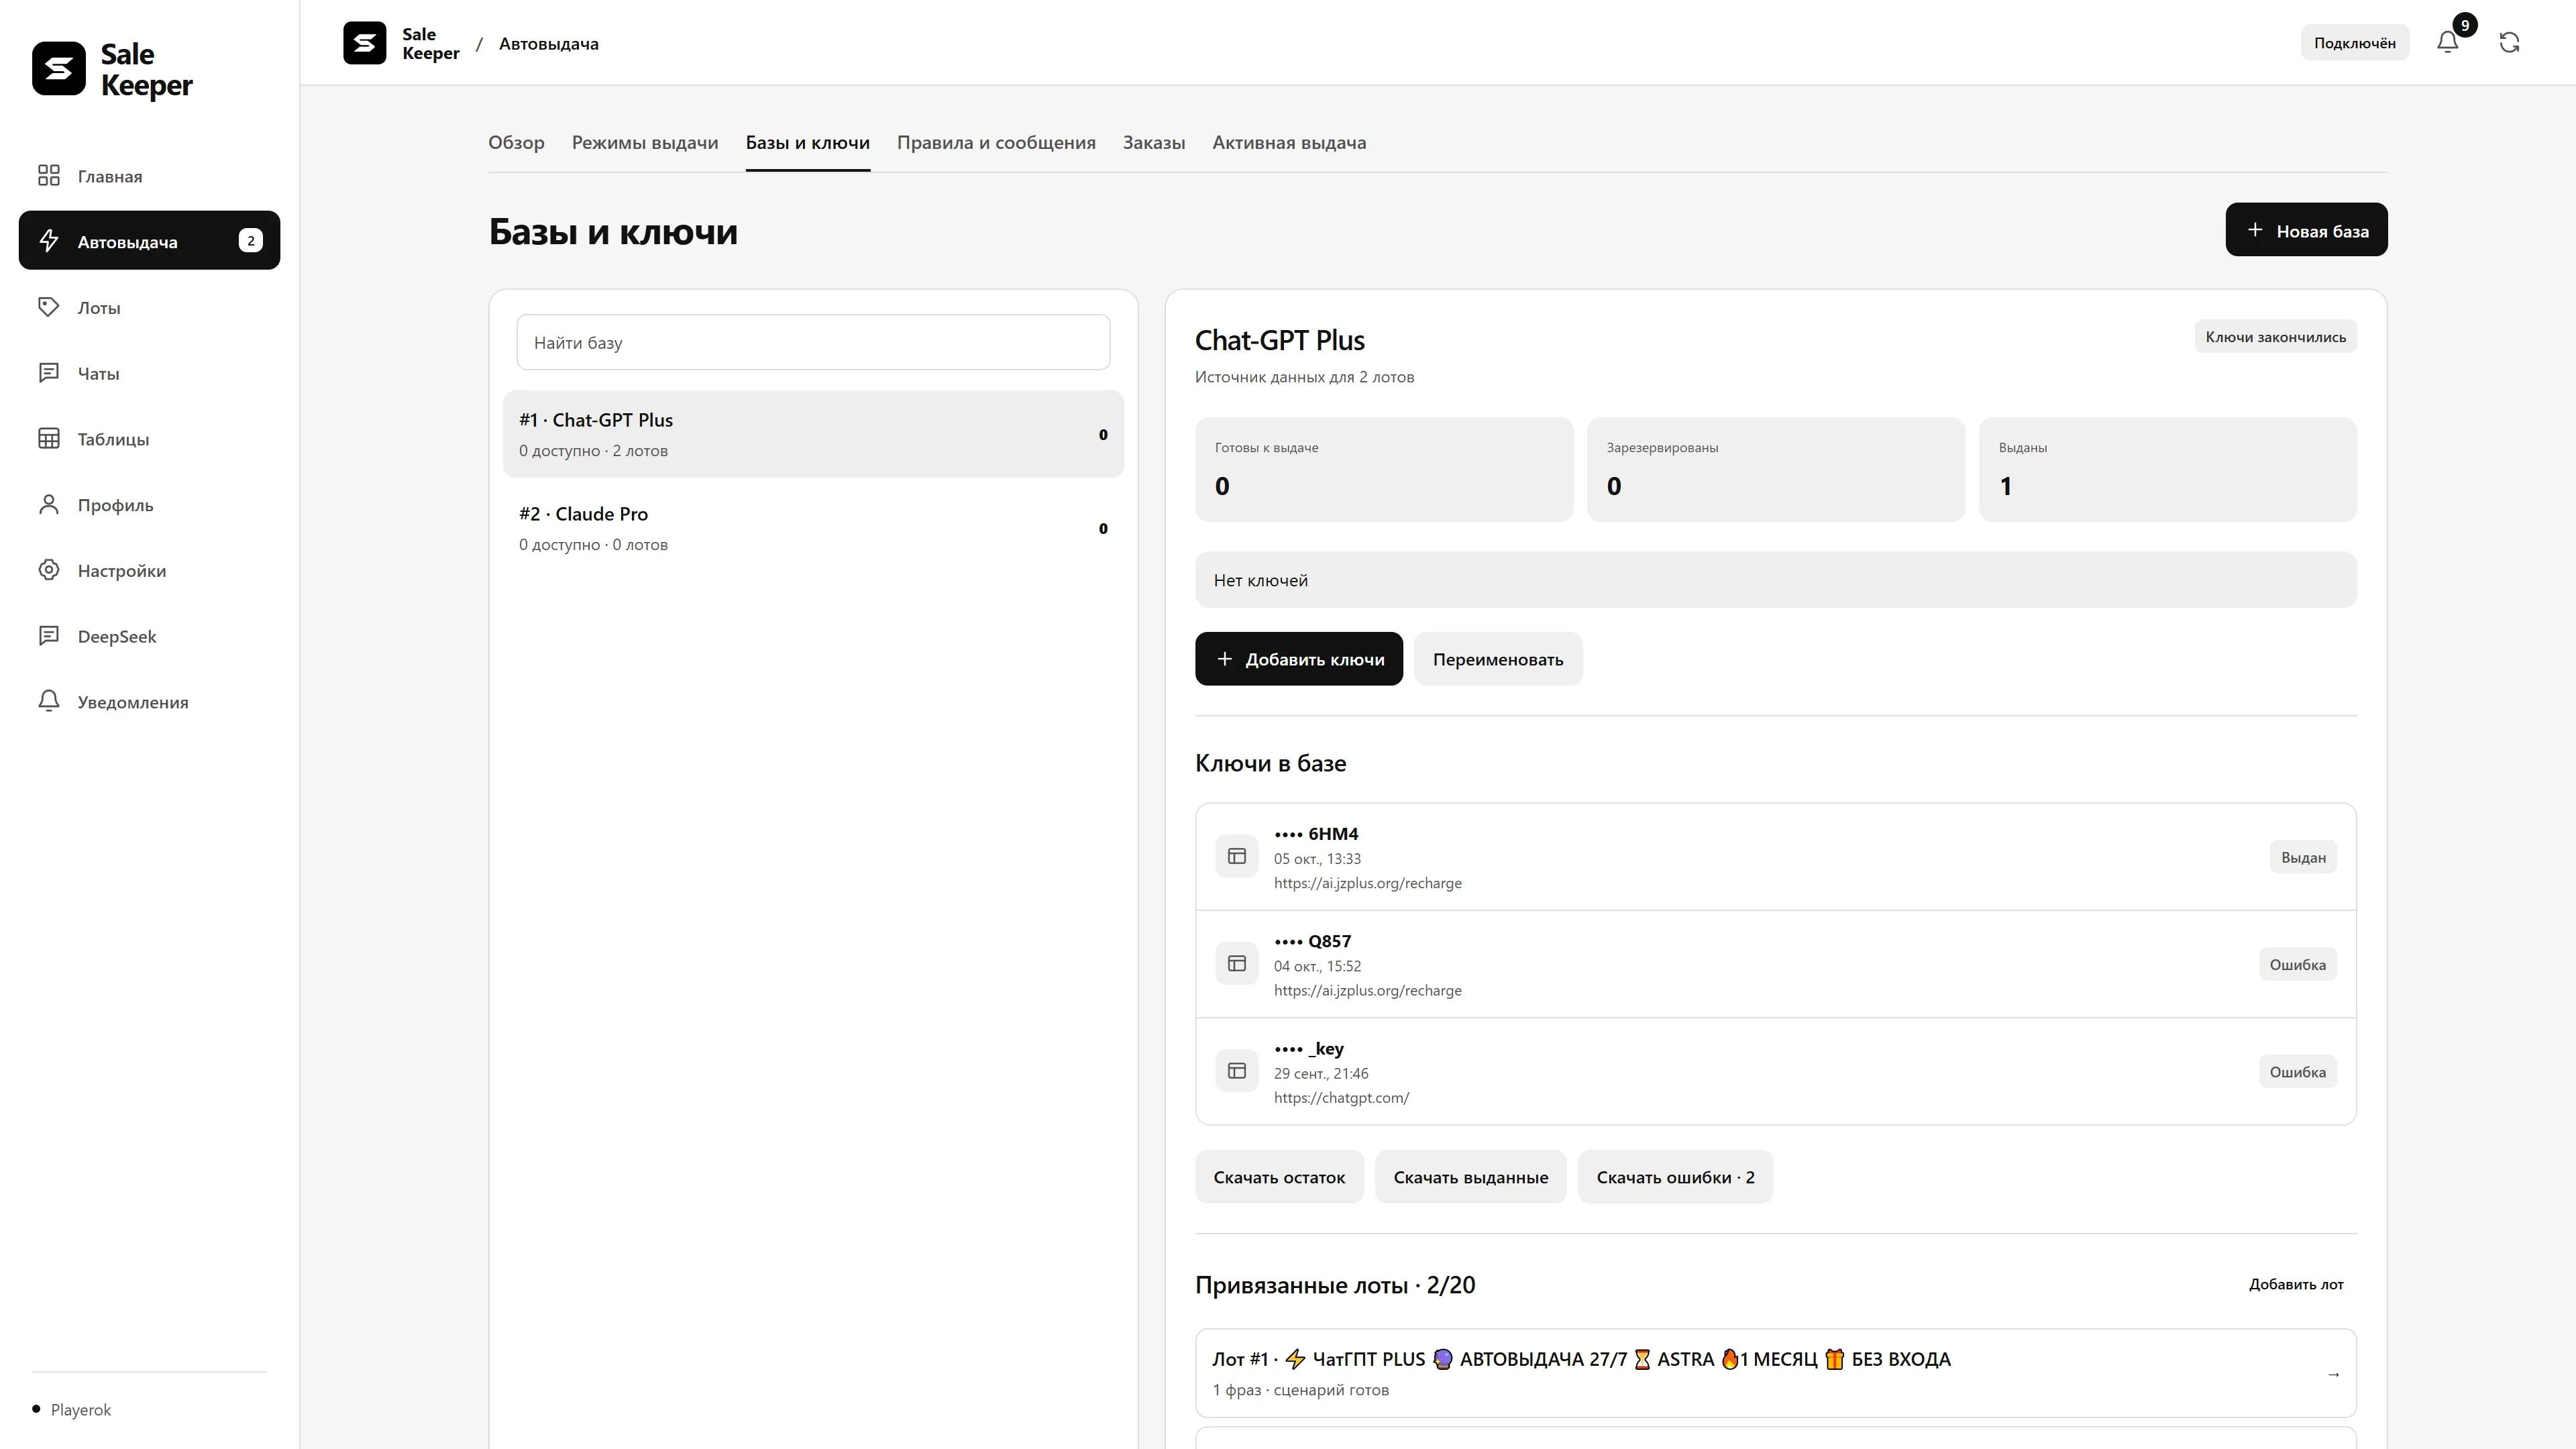This screenshot has height=1449, width=2576.
Task: Click Ключи закончились status badge
Action: 2275,337
